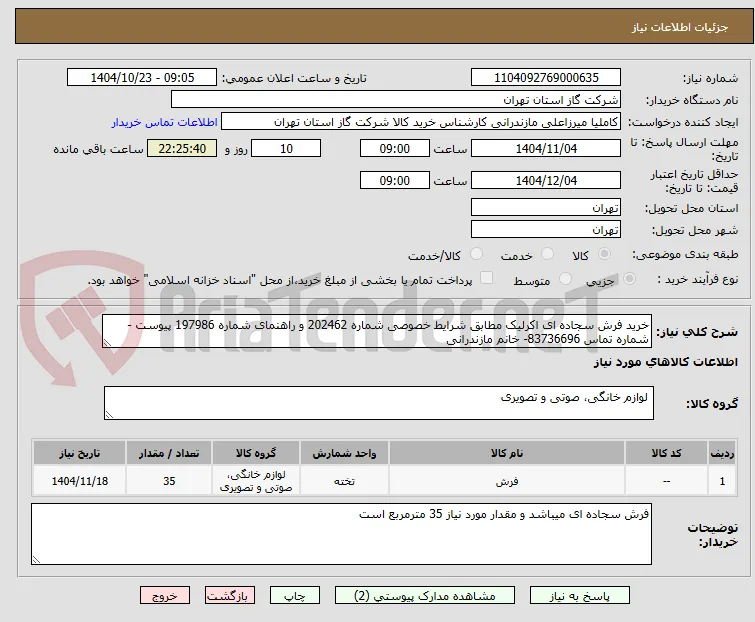The height and width of the screenshot is (622, 755).
Task: Click the buyer notes text area
Action: click(x=341, y=534)
